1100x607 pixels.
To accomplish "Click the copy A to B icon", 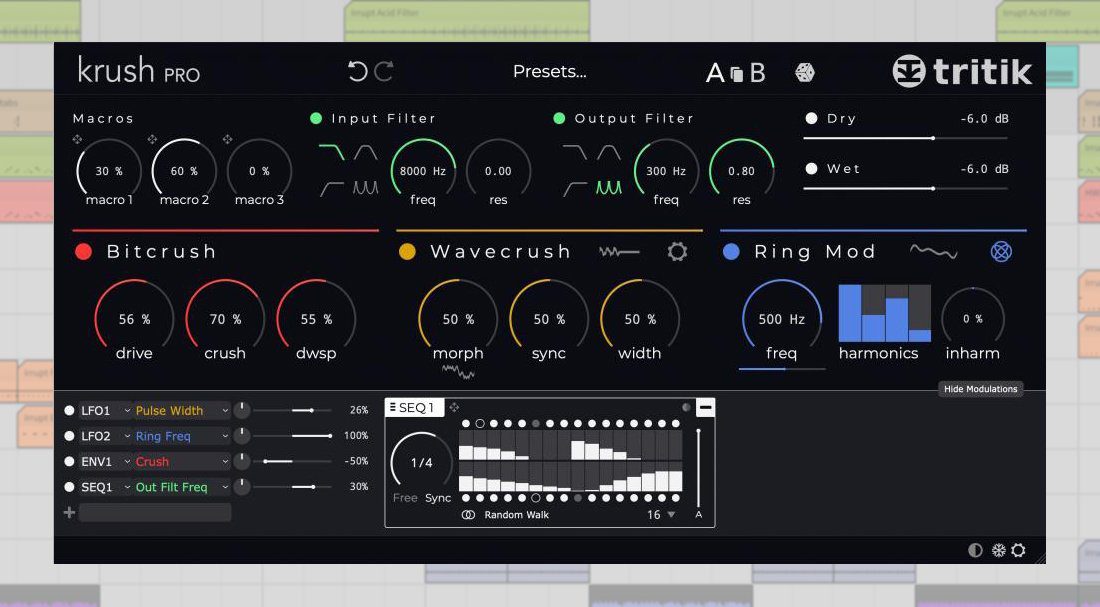I will tap(736, 73).
